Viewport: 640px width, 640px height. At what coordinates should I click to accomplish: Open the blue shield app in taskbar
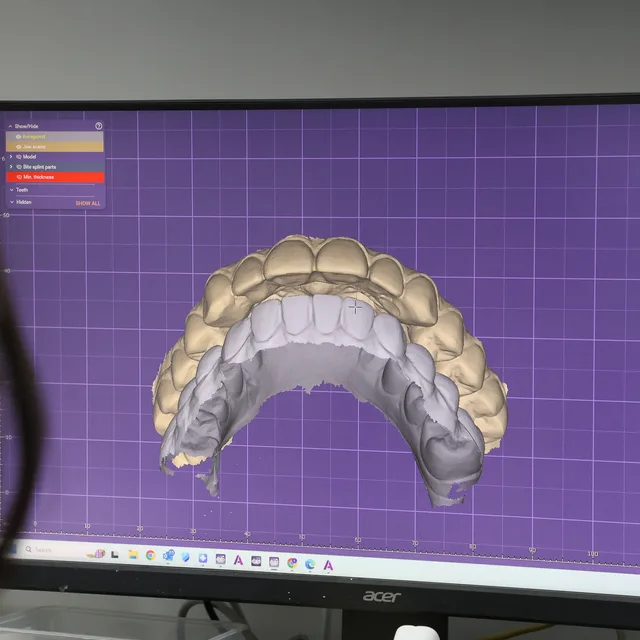pos(185,557)
